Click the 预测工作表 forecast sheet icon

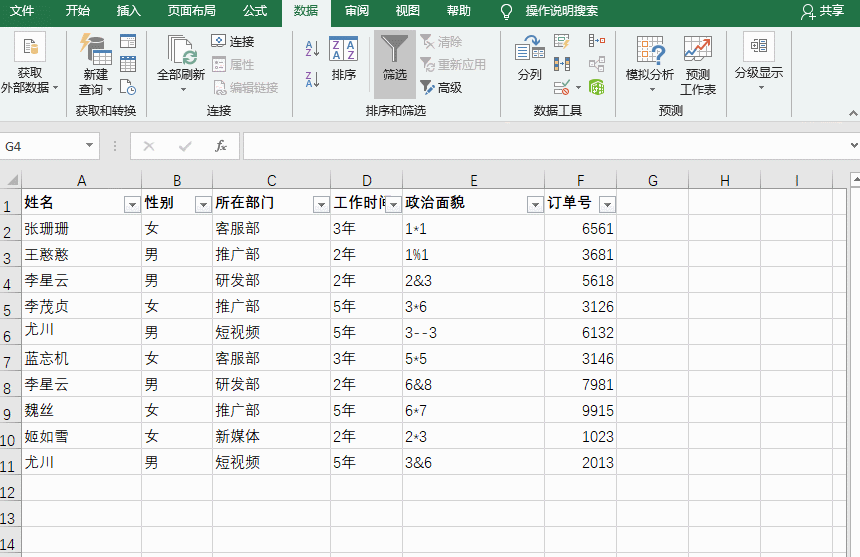tap(698, 50)
